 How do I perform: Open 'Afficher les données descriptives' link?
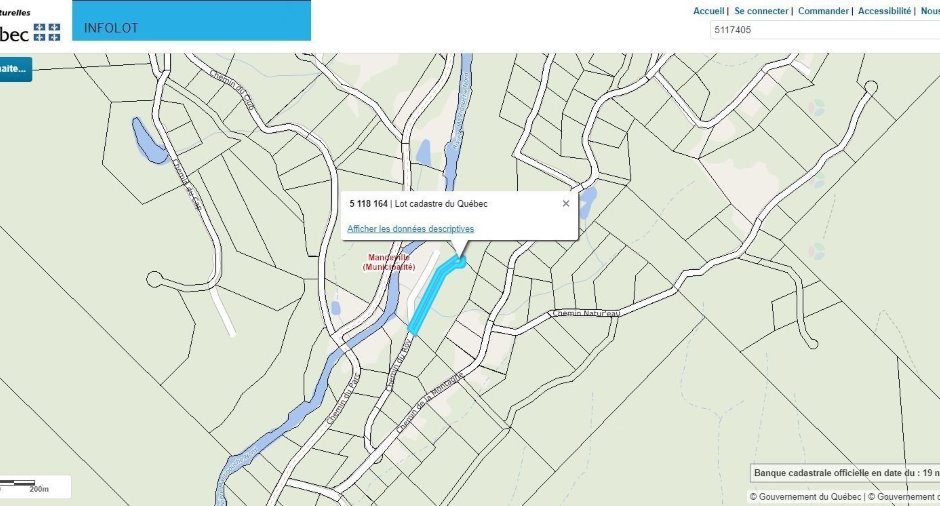tap(411, 229)
